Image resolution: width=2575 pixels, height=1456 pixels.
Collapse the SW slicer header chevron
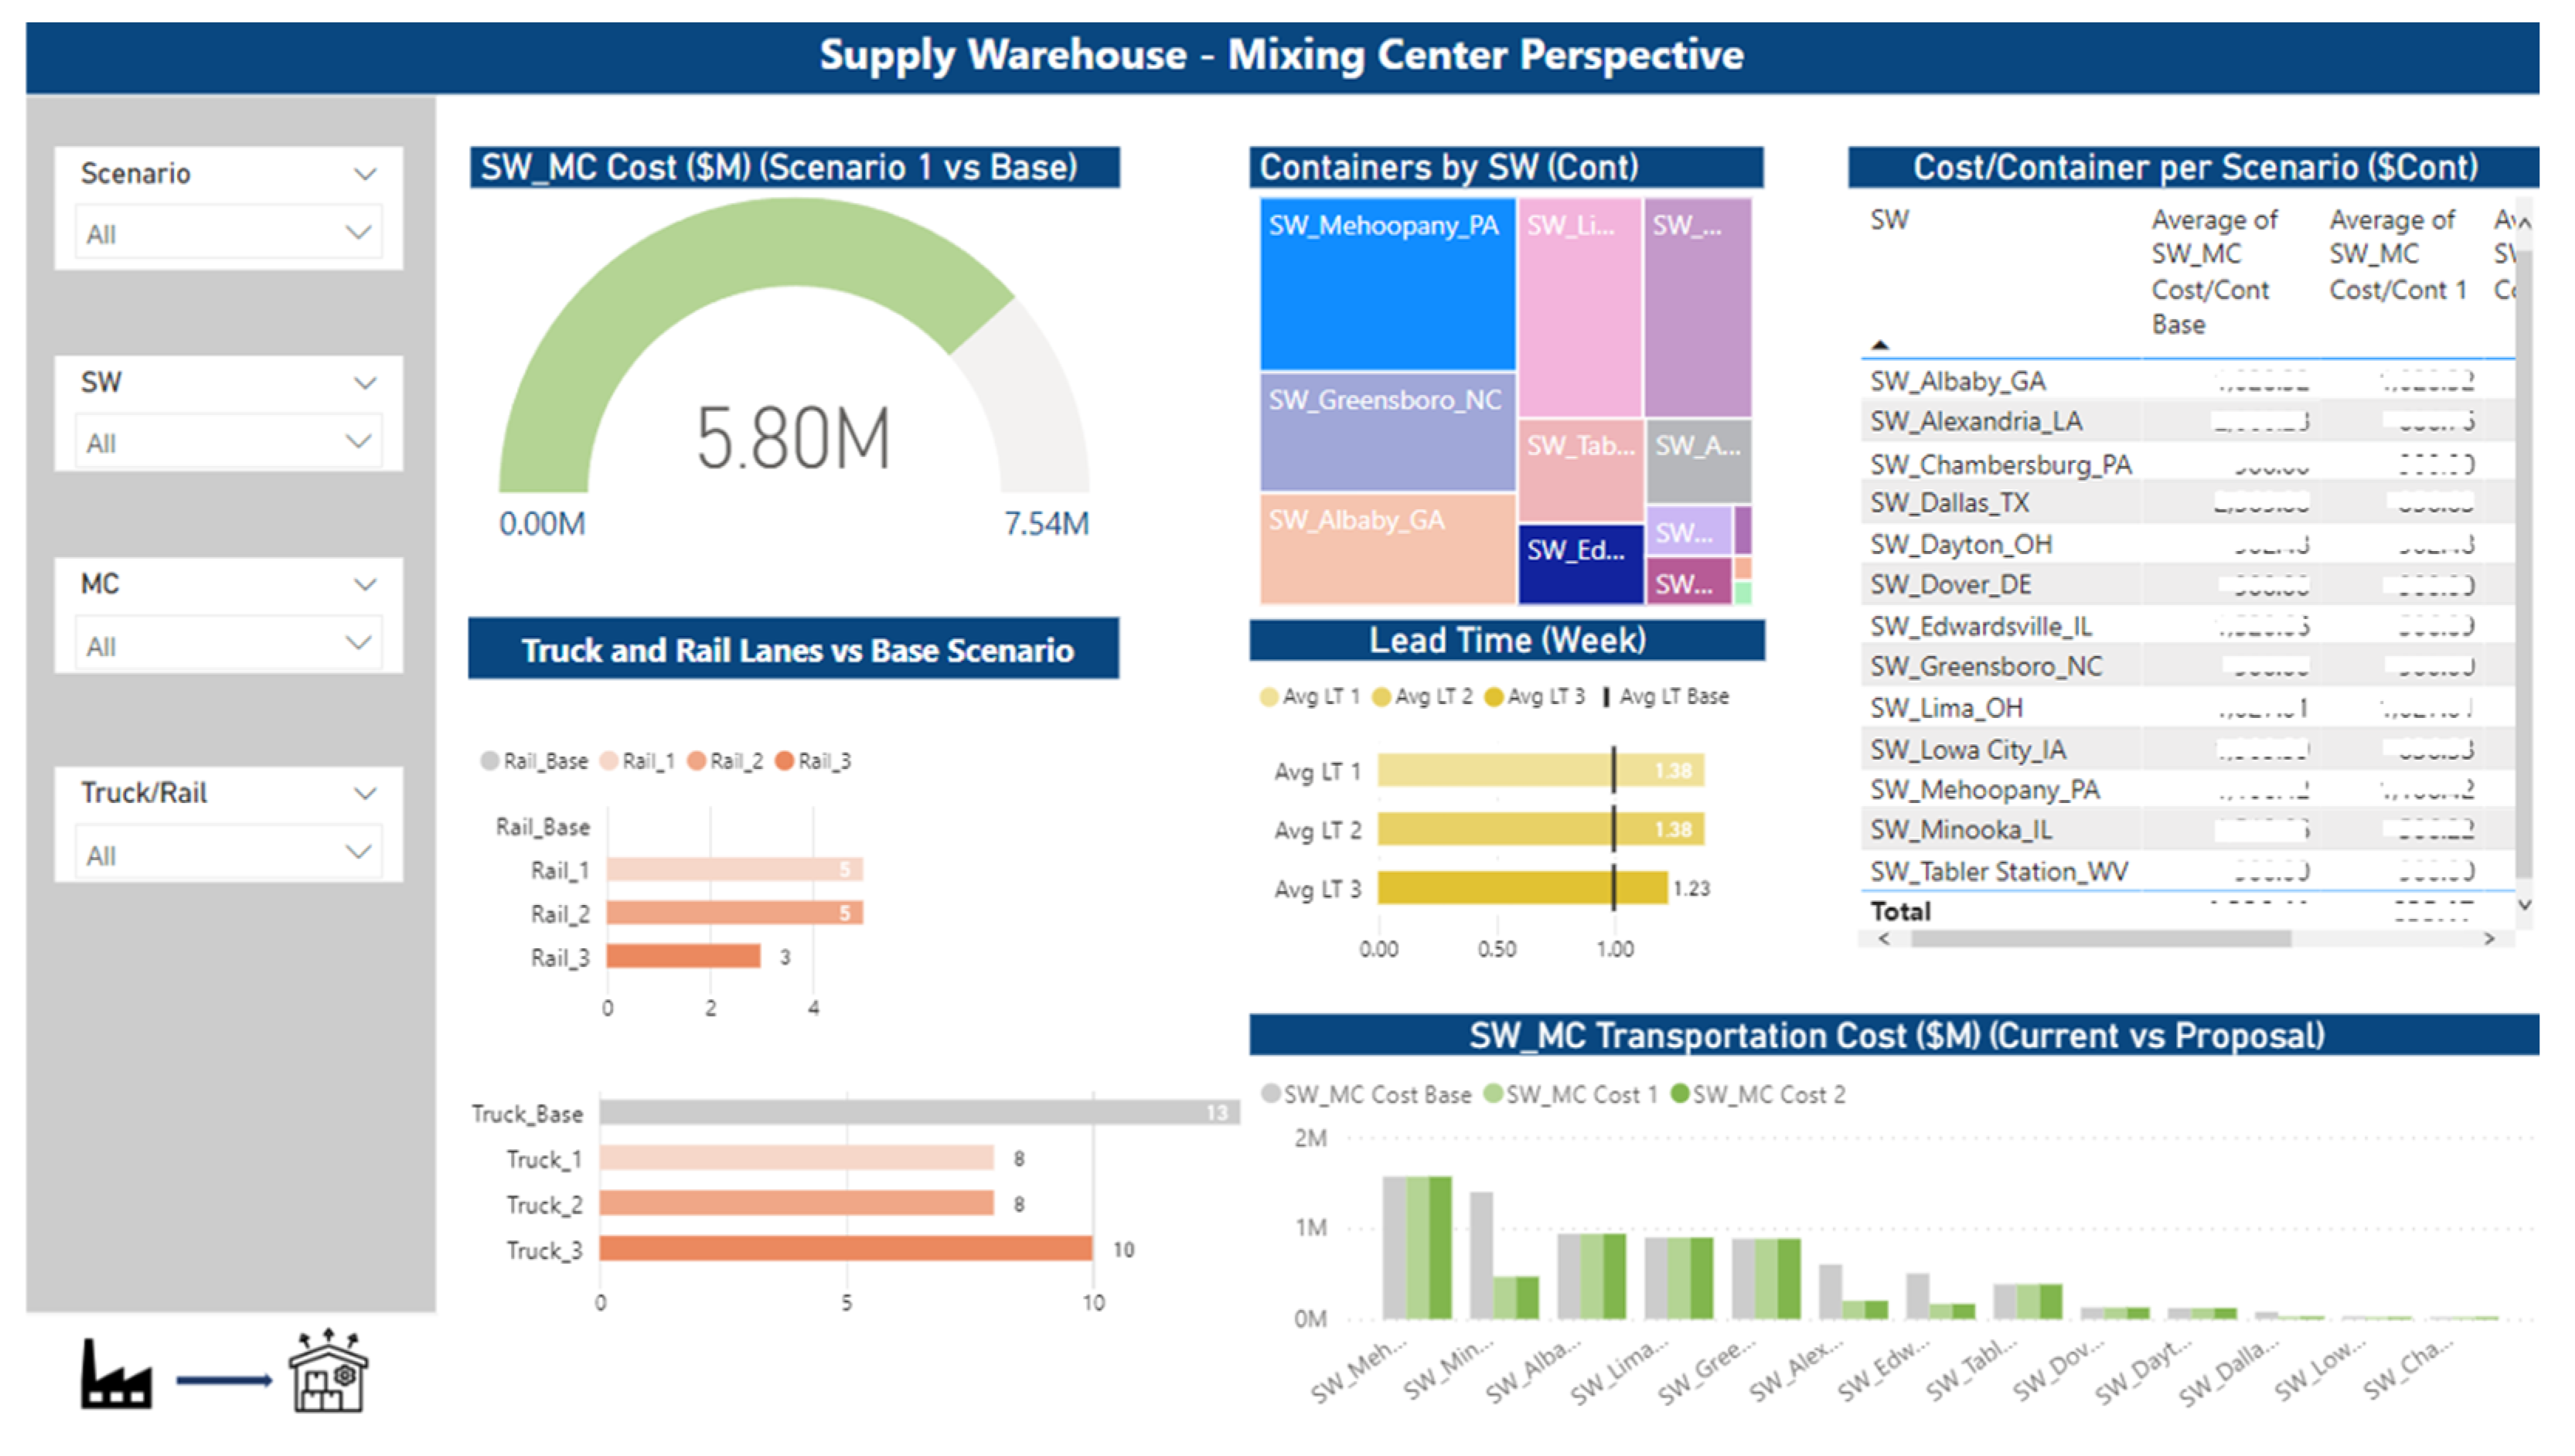click(365, 383)
